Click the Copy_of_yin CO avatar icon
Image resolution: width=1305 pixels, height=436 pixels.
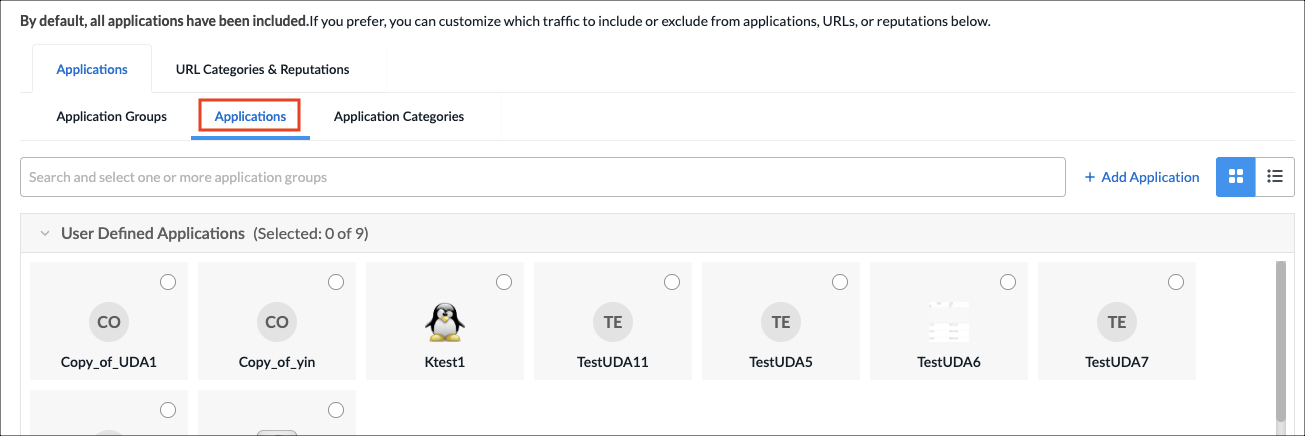pyautogui.click(x=277, y=322)
